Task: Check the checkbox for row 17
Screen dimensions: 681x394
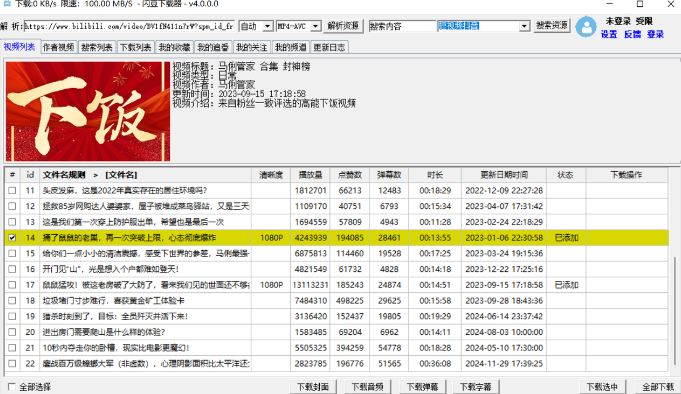Action: 12,285
